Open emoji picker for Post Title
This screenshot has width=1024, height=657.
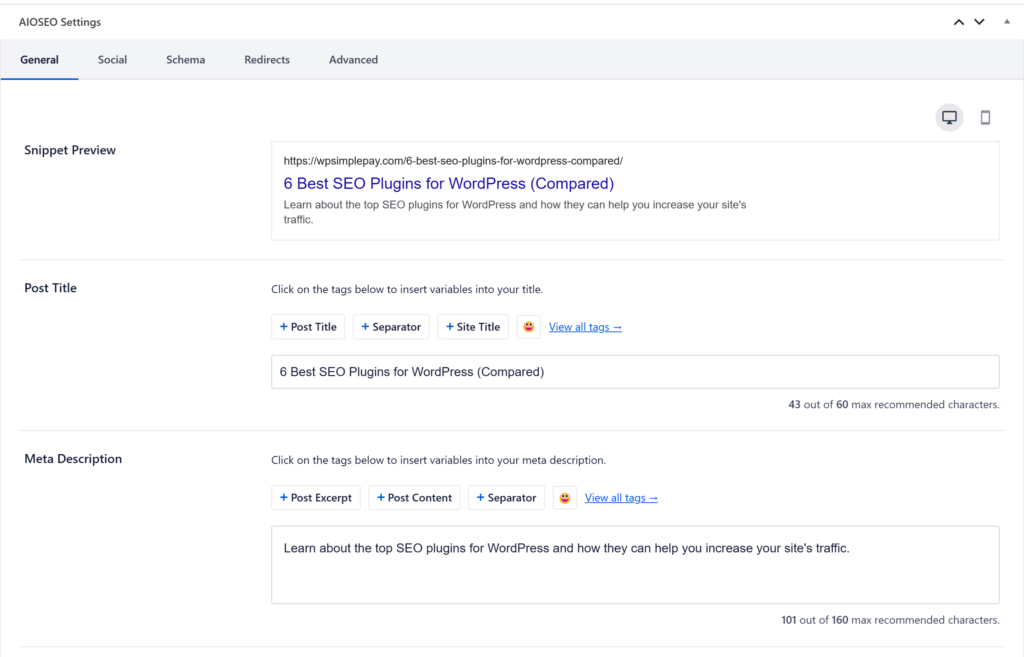pyautogui.click(x=529, y=327)
